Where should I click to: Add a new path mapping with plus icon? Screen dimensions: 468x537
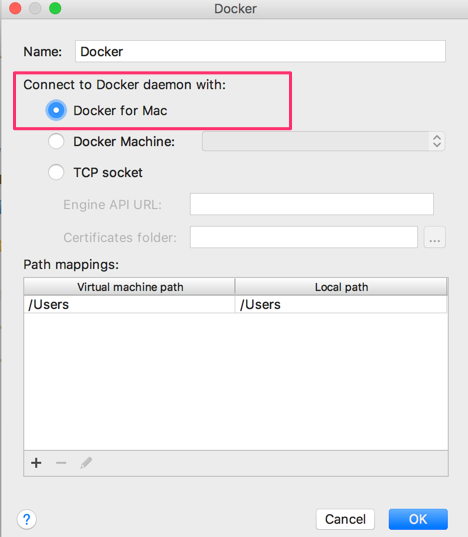[36, 463]
